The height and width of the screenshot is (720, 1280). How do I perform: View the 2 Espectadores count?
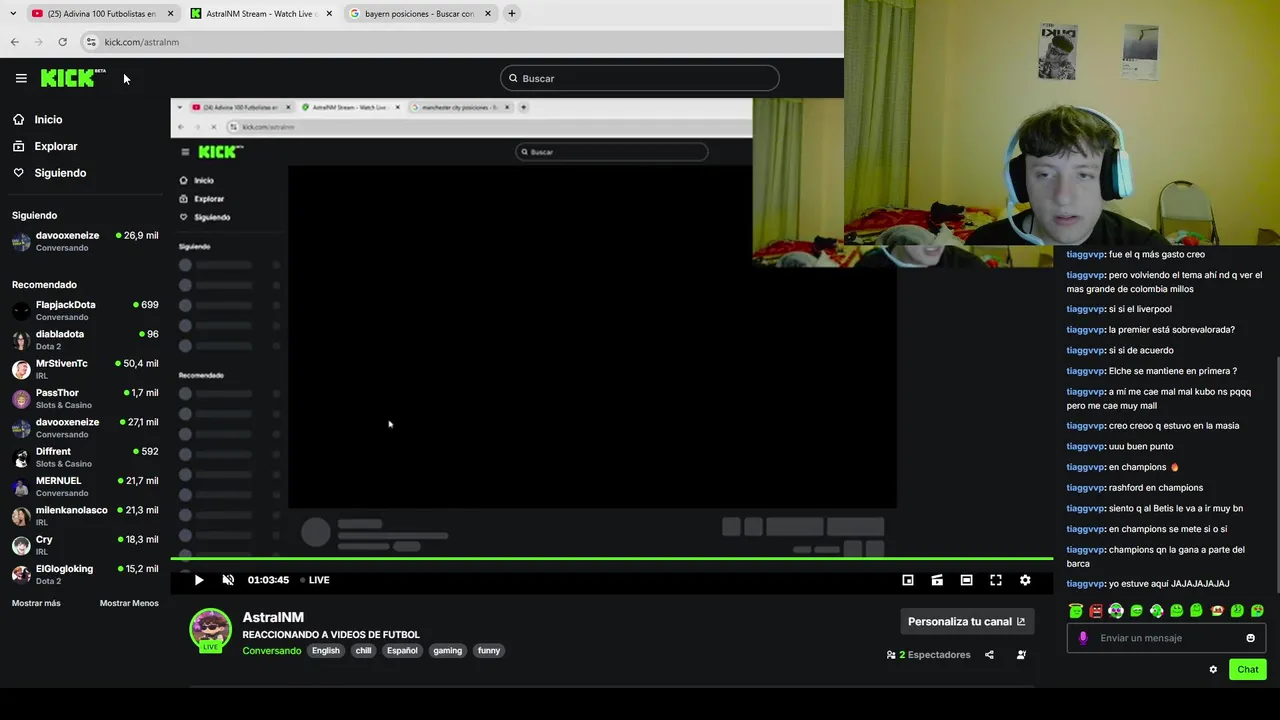(928, 655)
